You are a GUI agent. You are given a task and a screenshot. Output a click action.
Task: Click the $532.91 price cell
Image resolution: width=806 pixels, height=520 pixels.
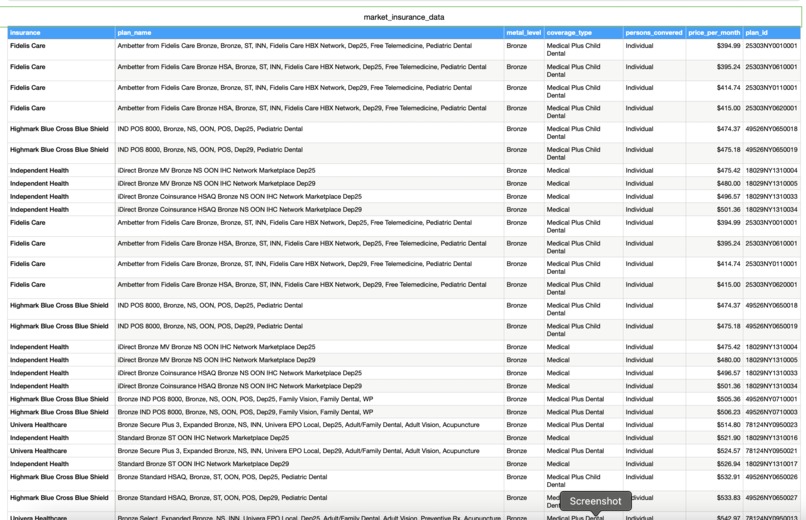tap(728, 477)
